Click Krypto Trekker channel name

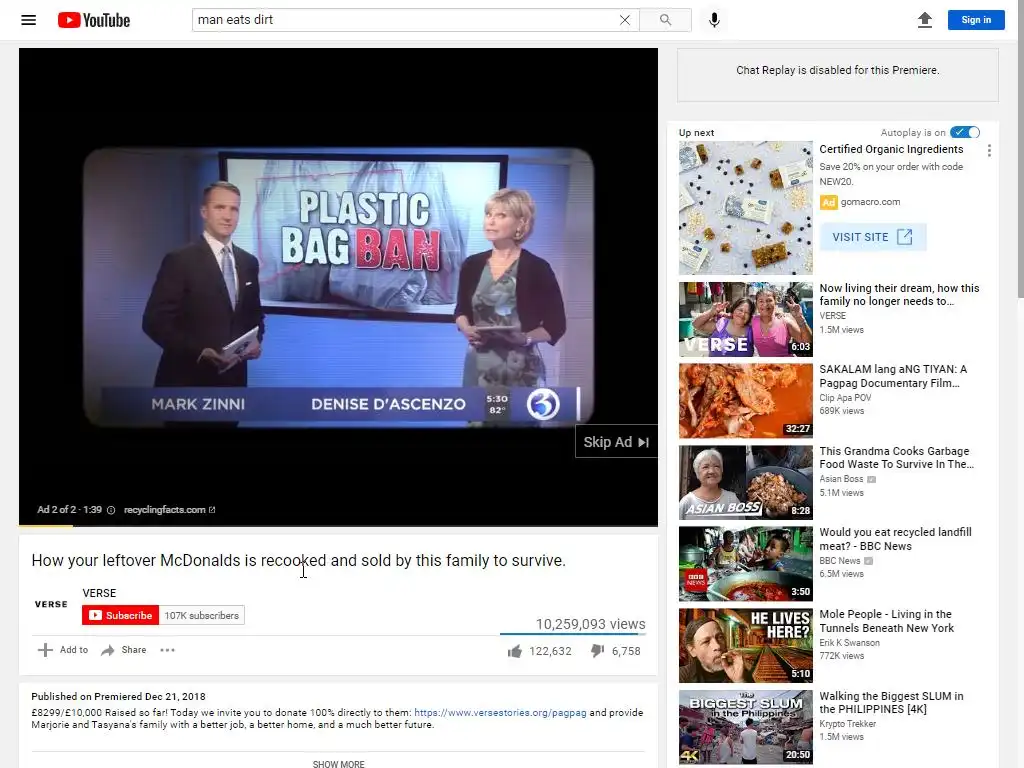pyautogui.click(x=848, y=724)
